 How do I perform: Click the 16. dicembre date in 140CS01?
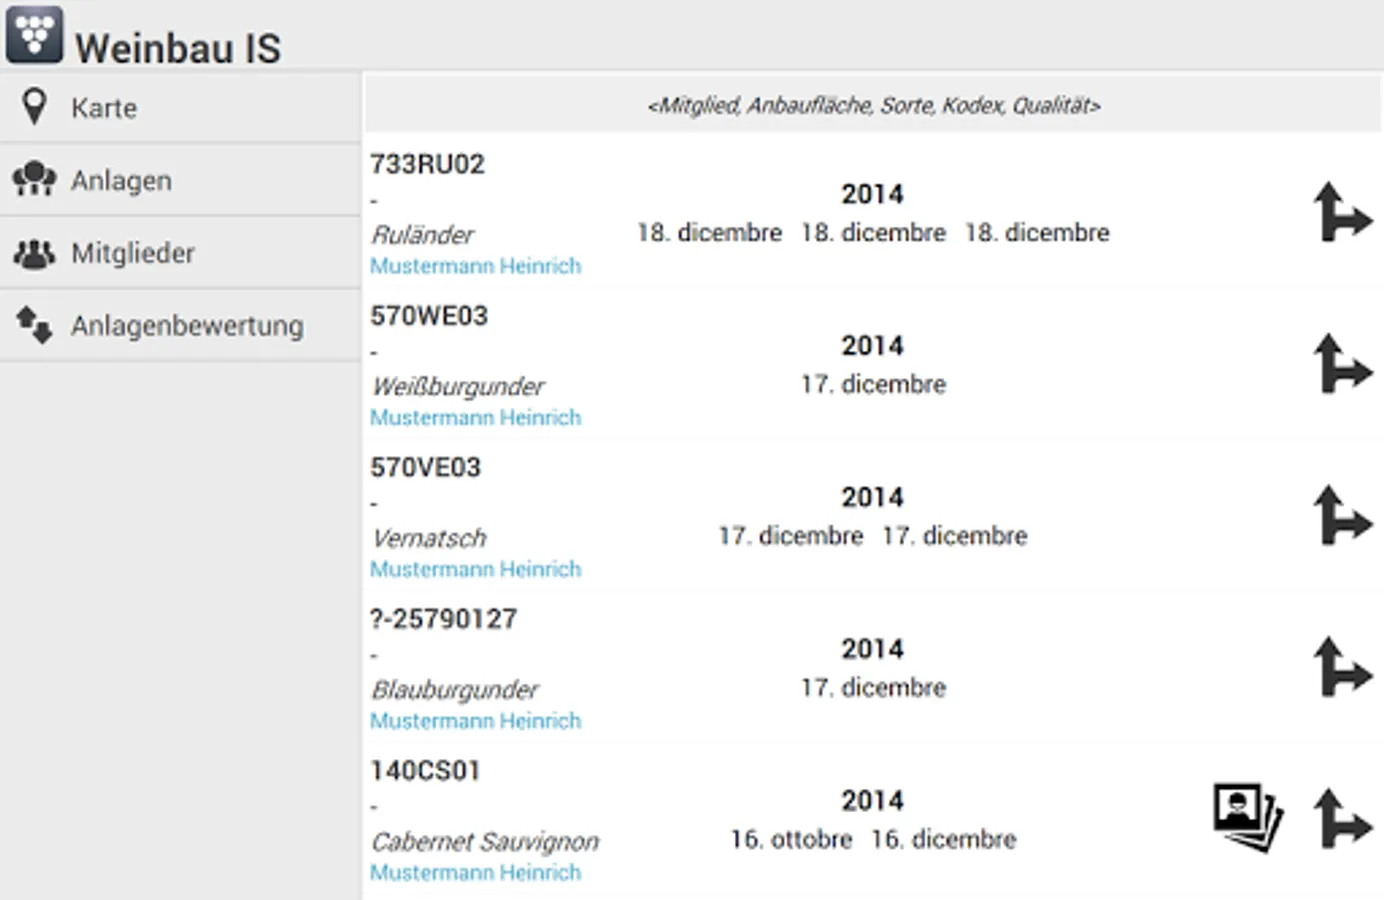(x=943, y=839)
